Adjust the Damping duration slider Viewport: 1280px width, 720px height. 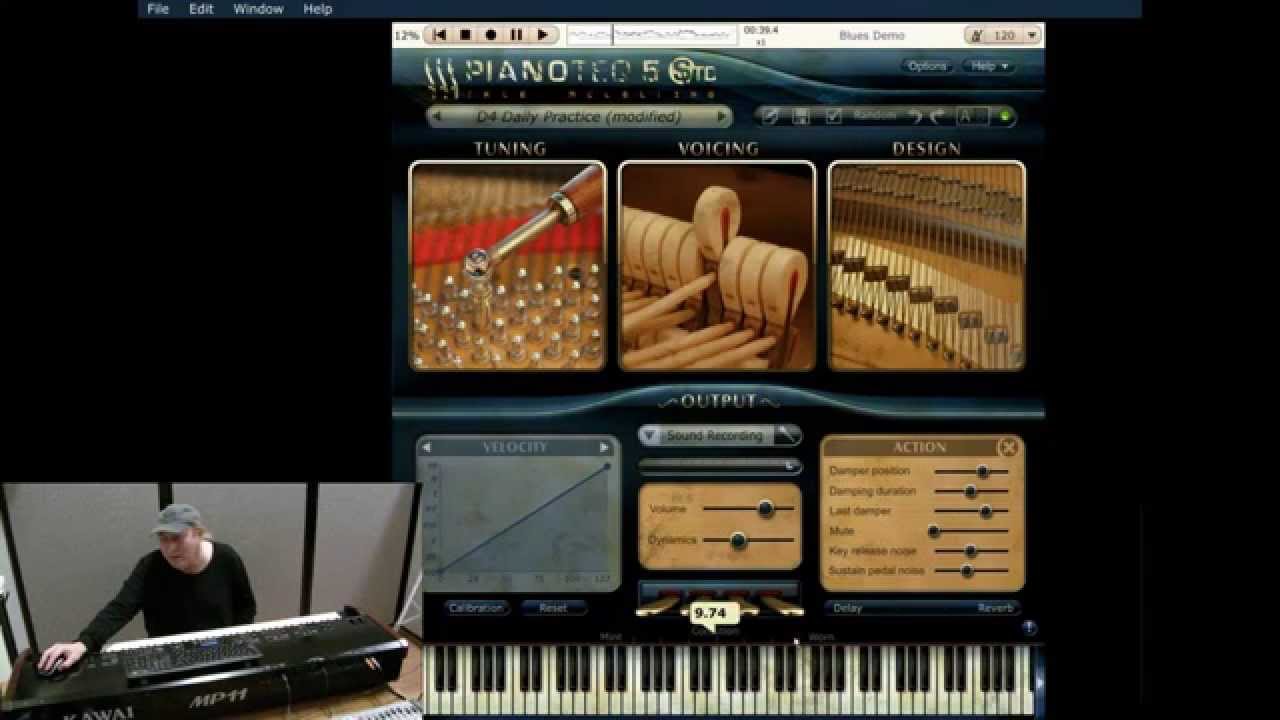970,491
